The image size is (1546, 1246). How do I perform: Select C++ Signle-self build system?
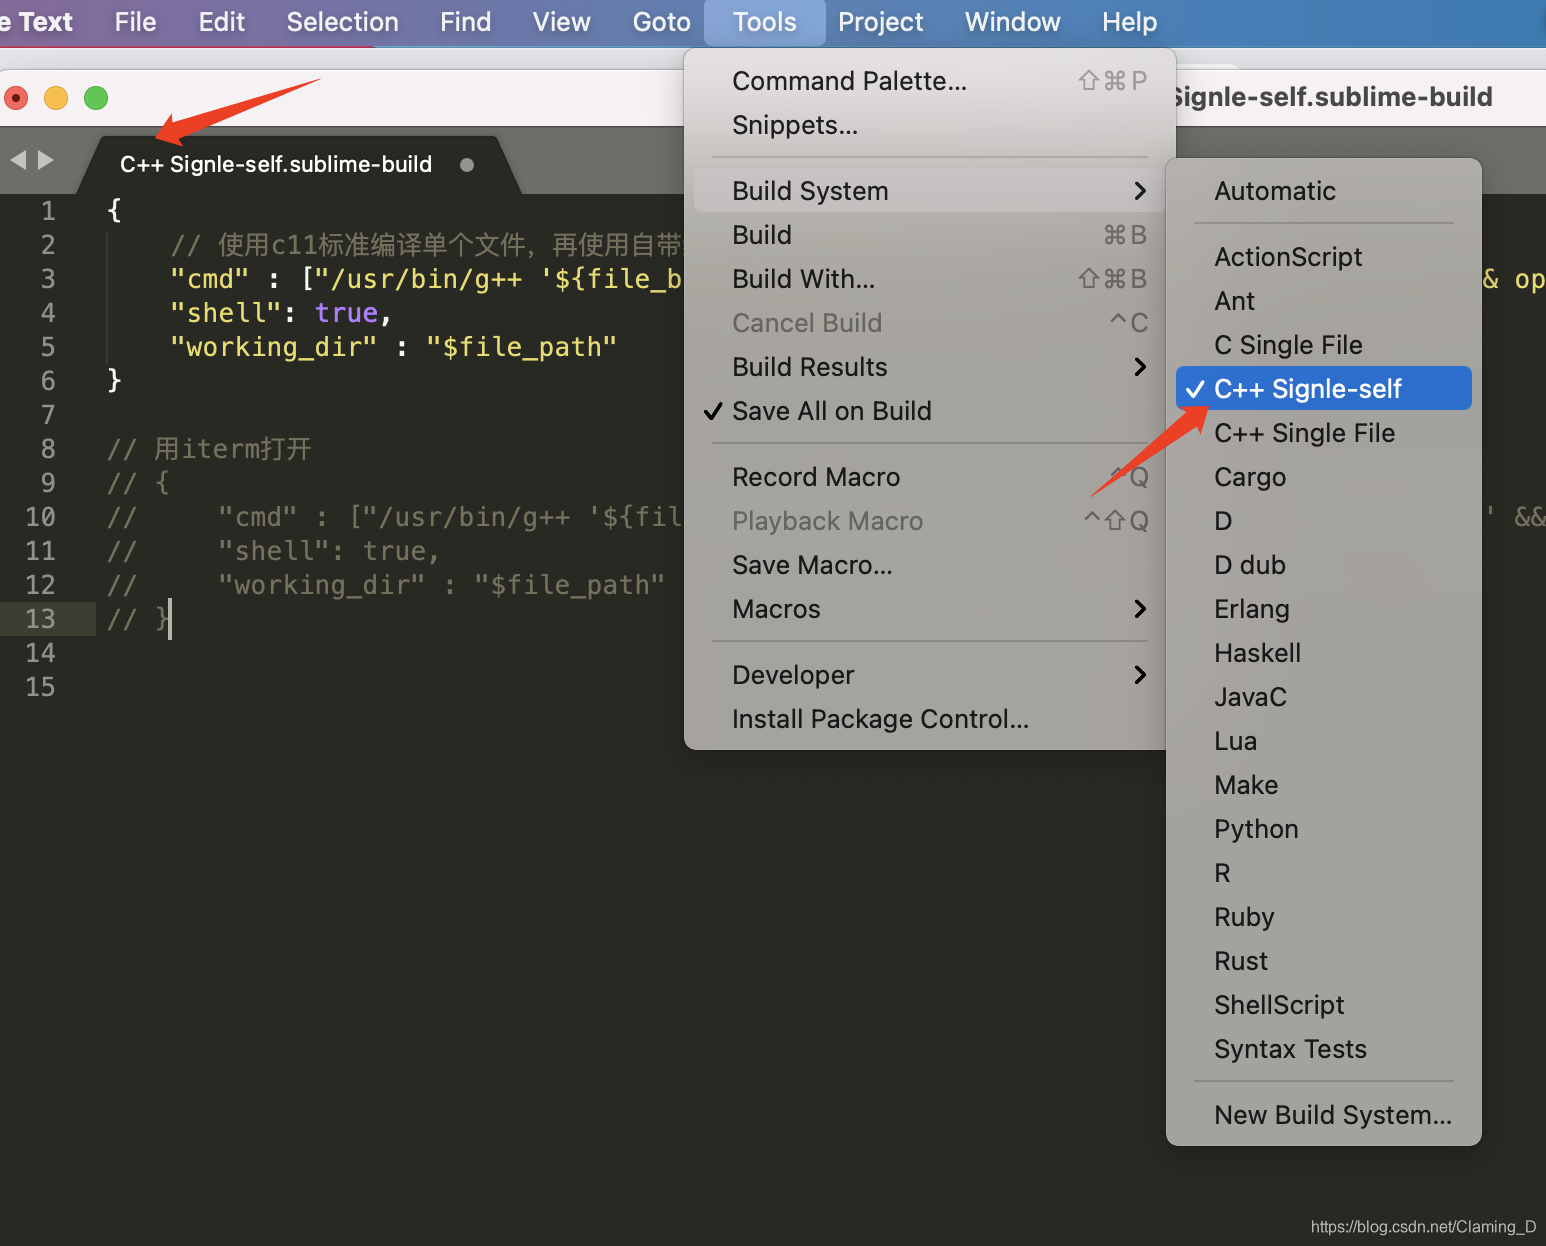(1323, 389)
